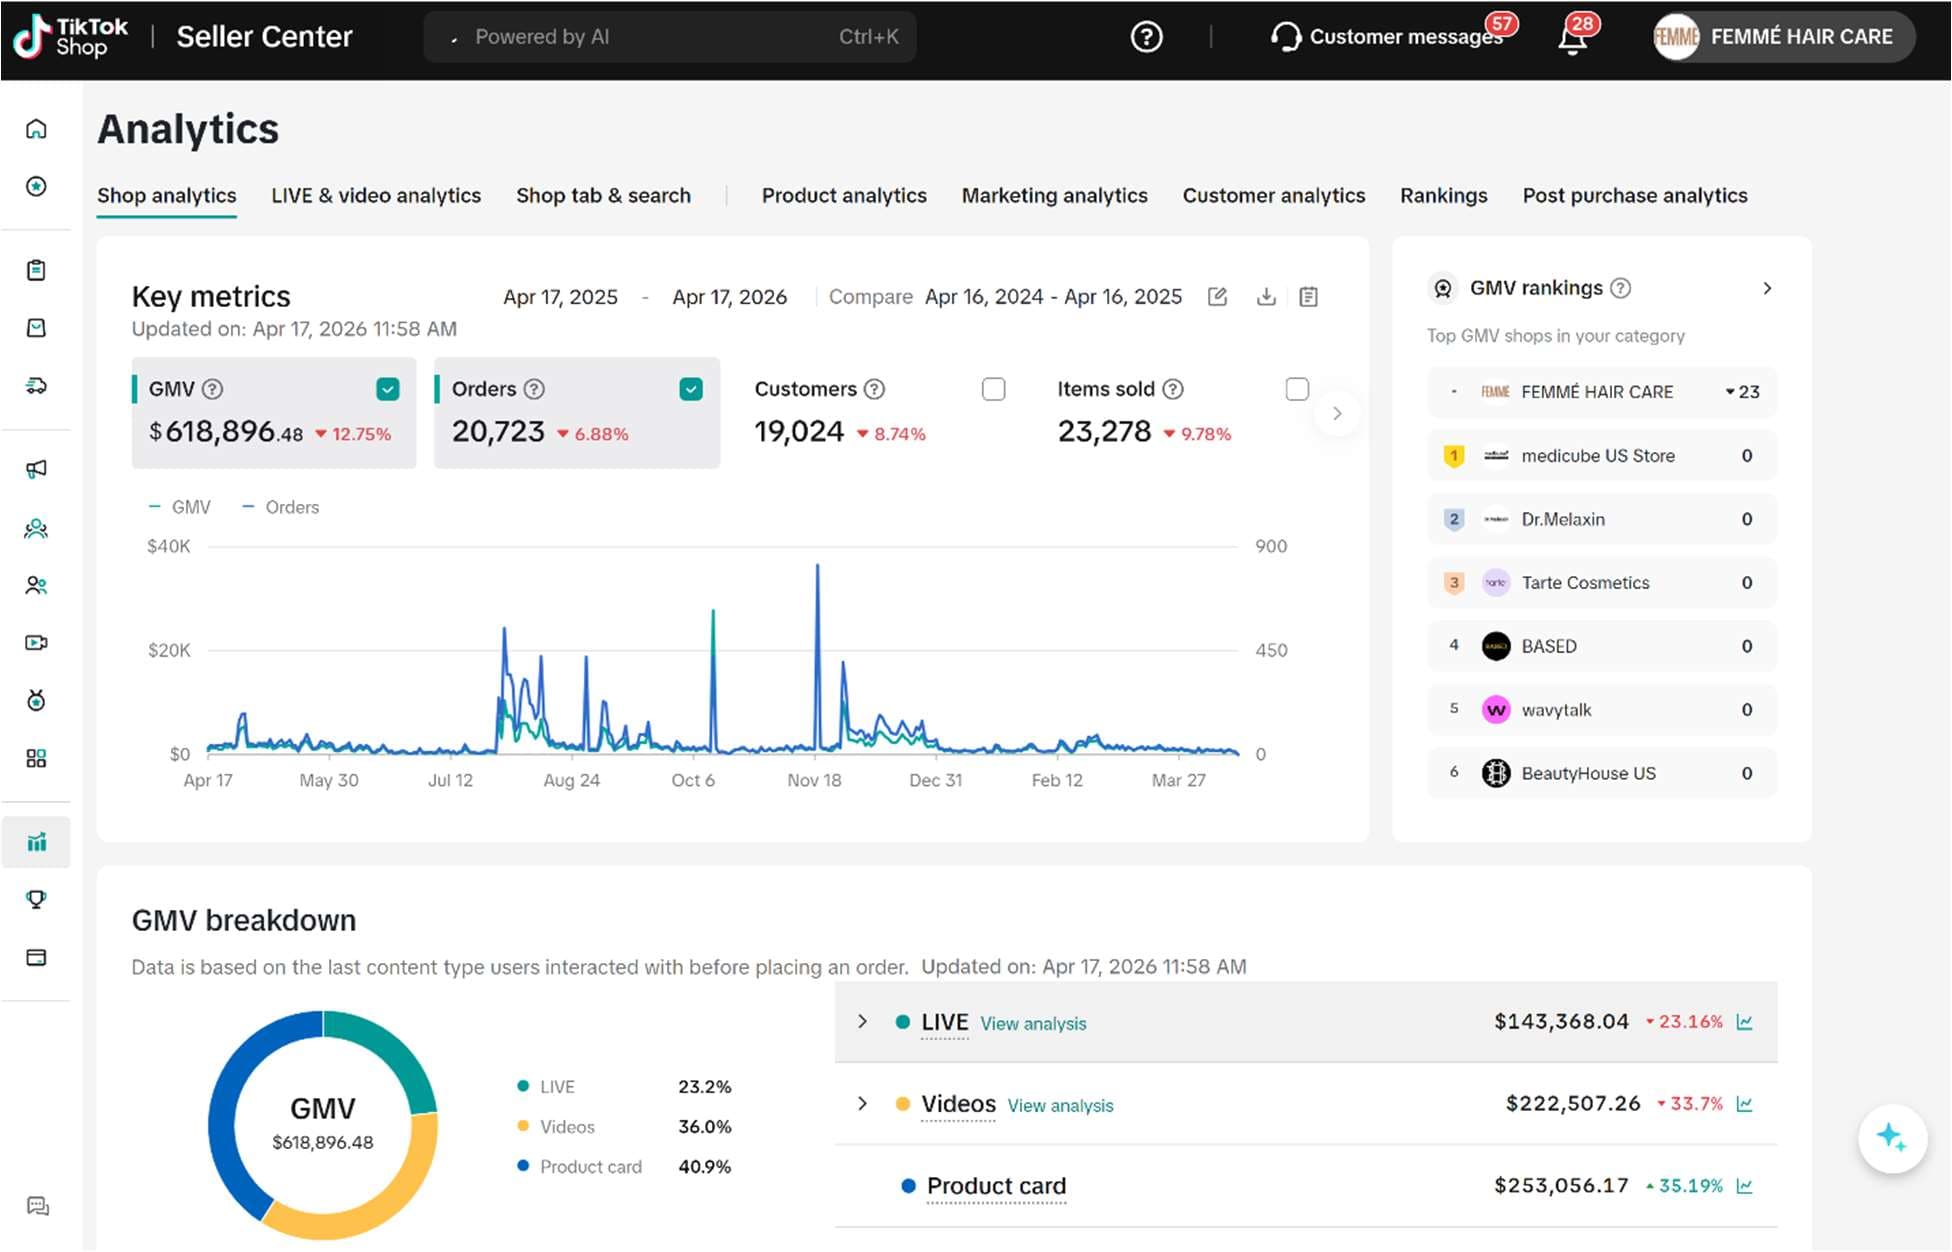Open the Apr 17, 2025 start date picker

(x=560, y=297)
